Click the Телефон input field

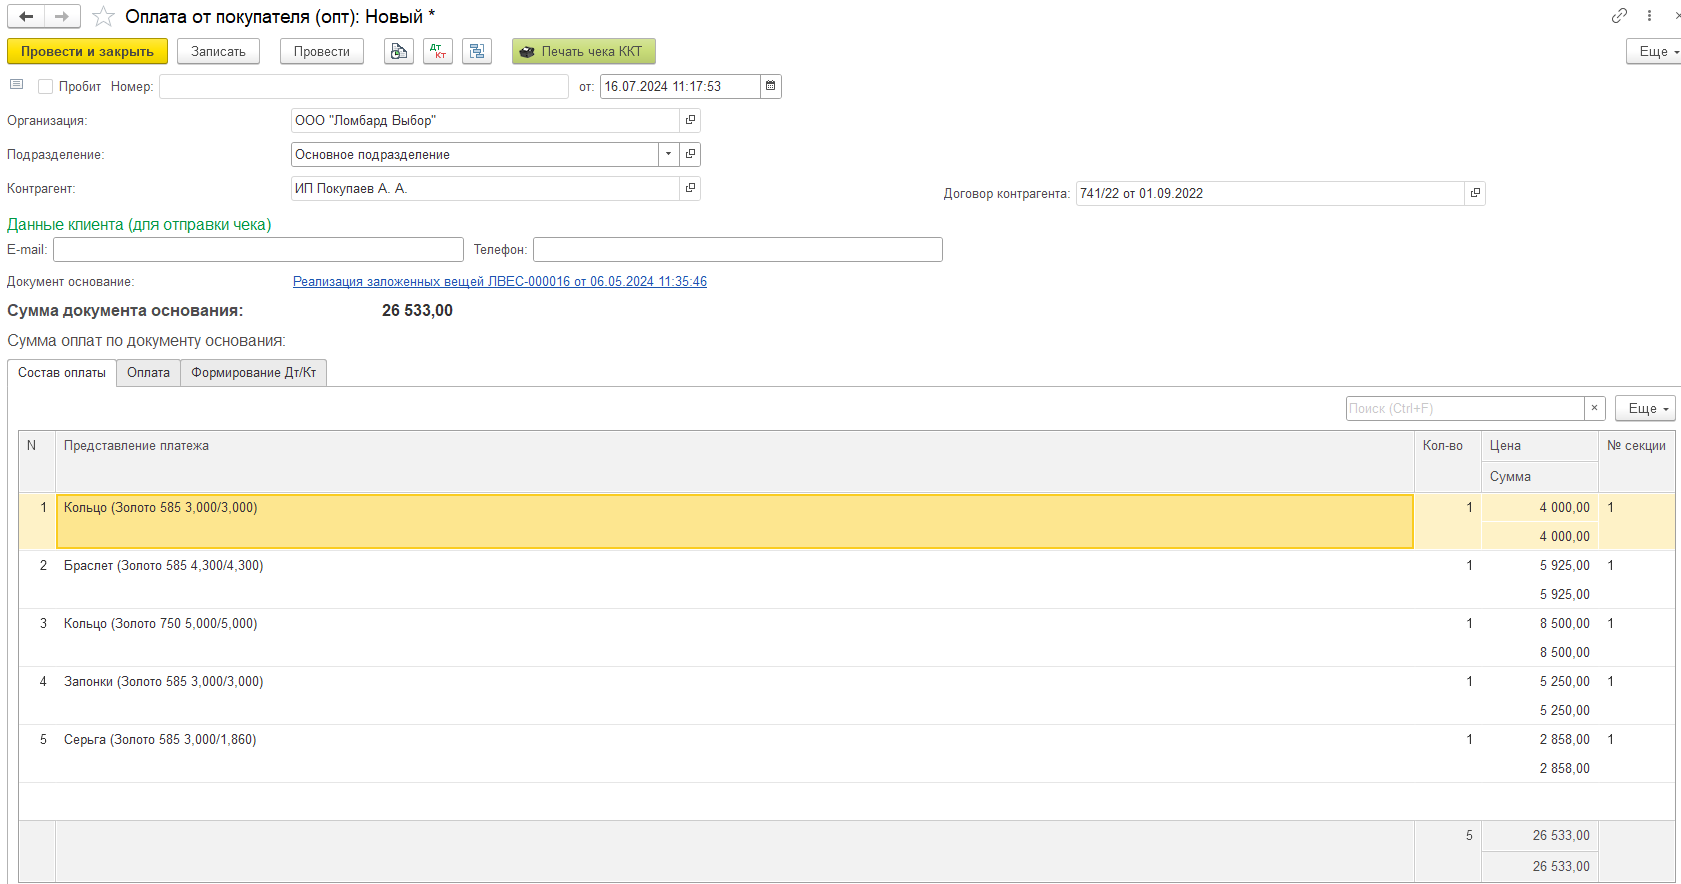point(738,249)
